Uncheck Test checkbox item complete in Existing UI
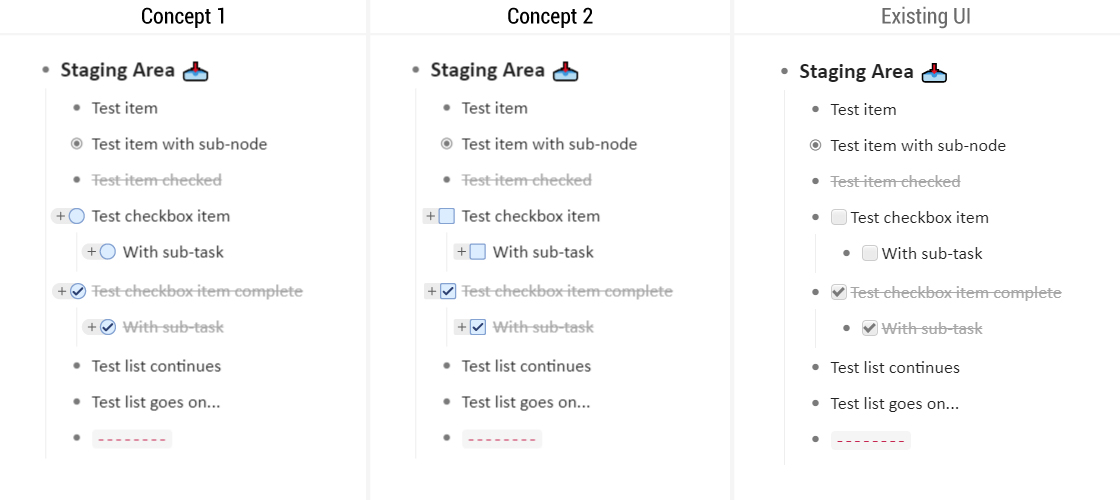1120x500 pixels. (839, 292)
